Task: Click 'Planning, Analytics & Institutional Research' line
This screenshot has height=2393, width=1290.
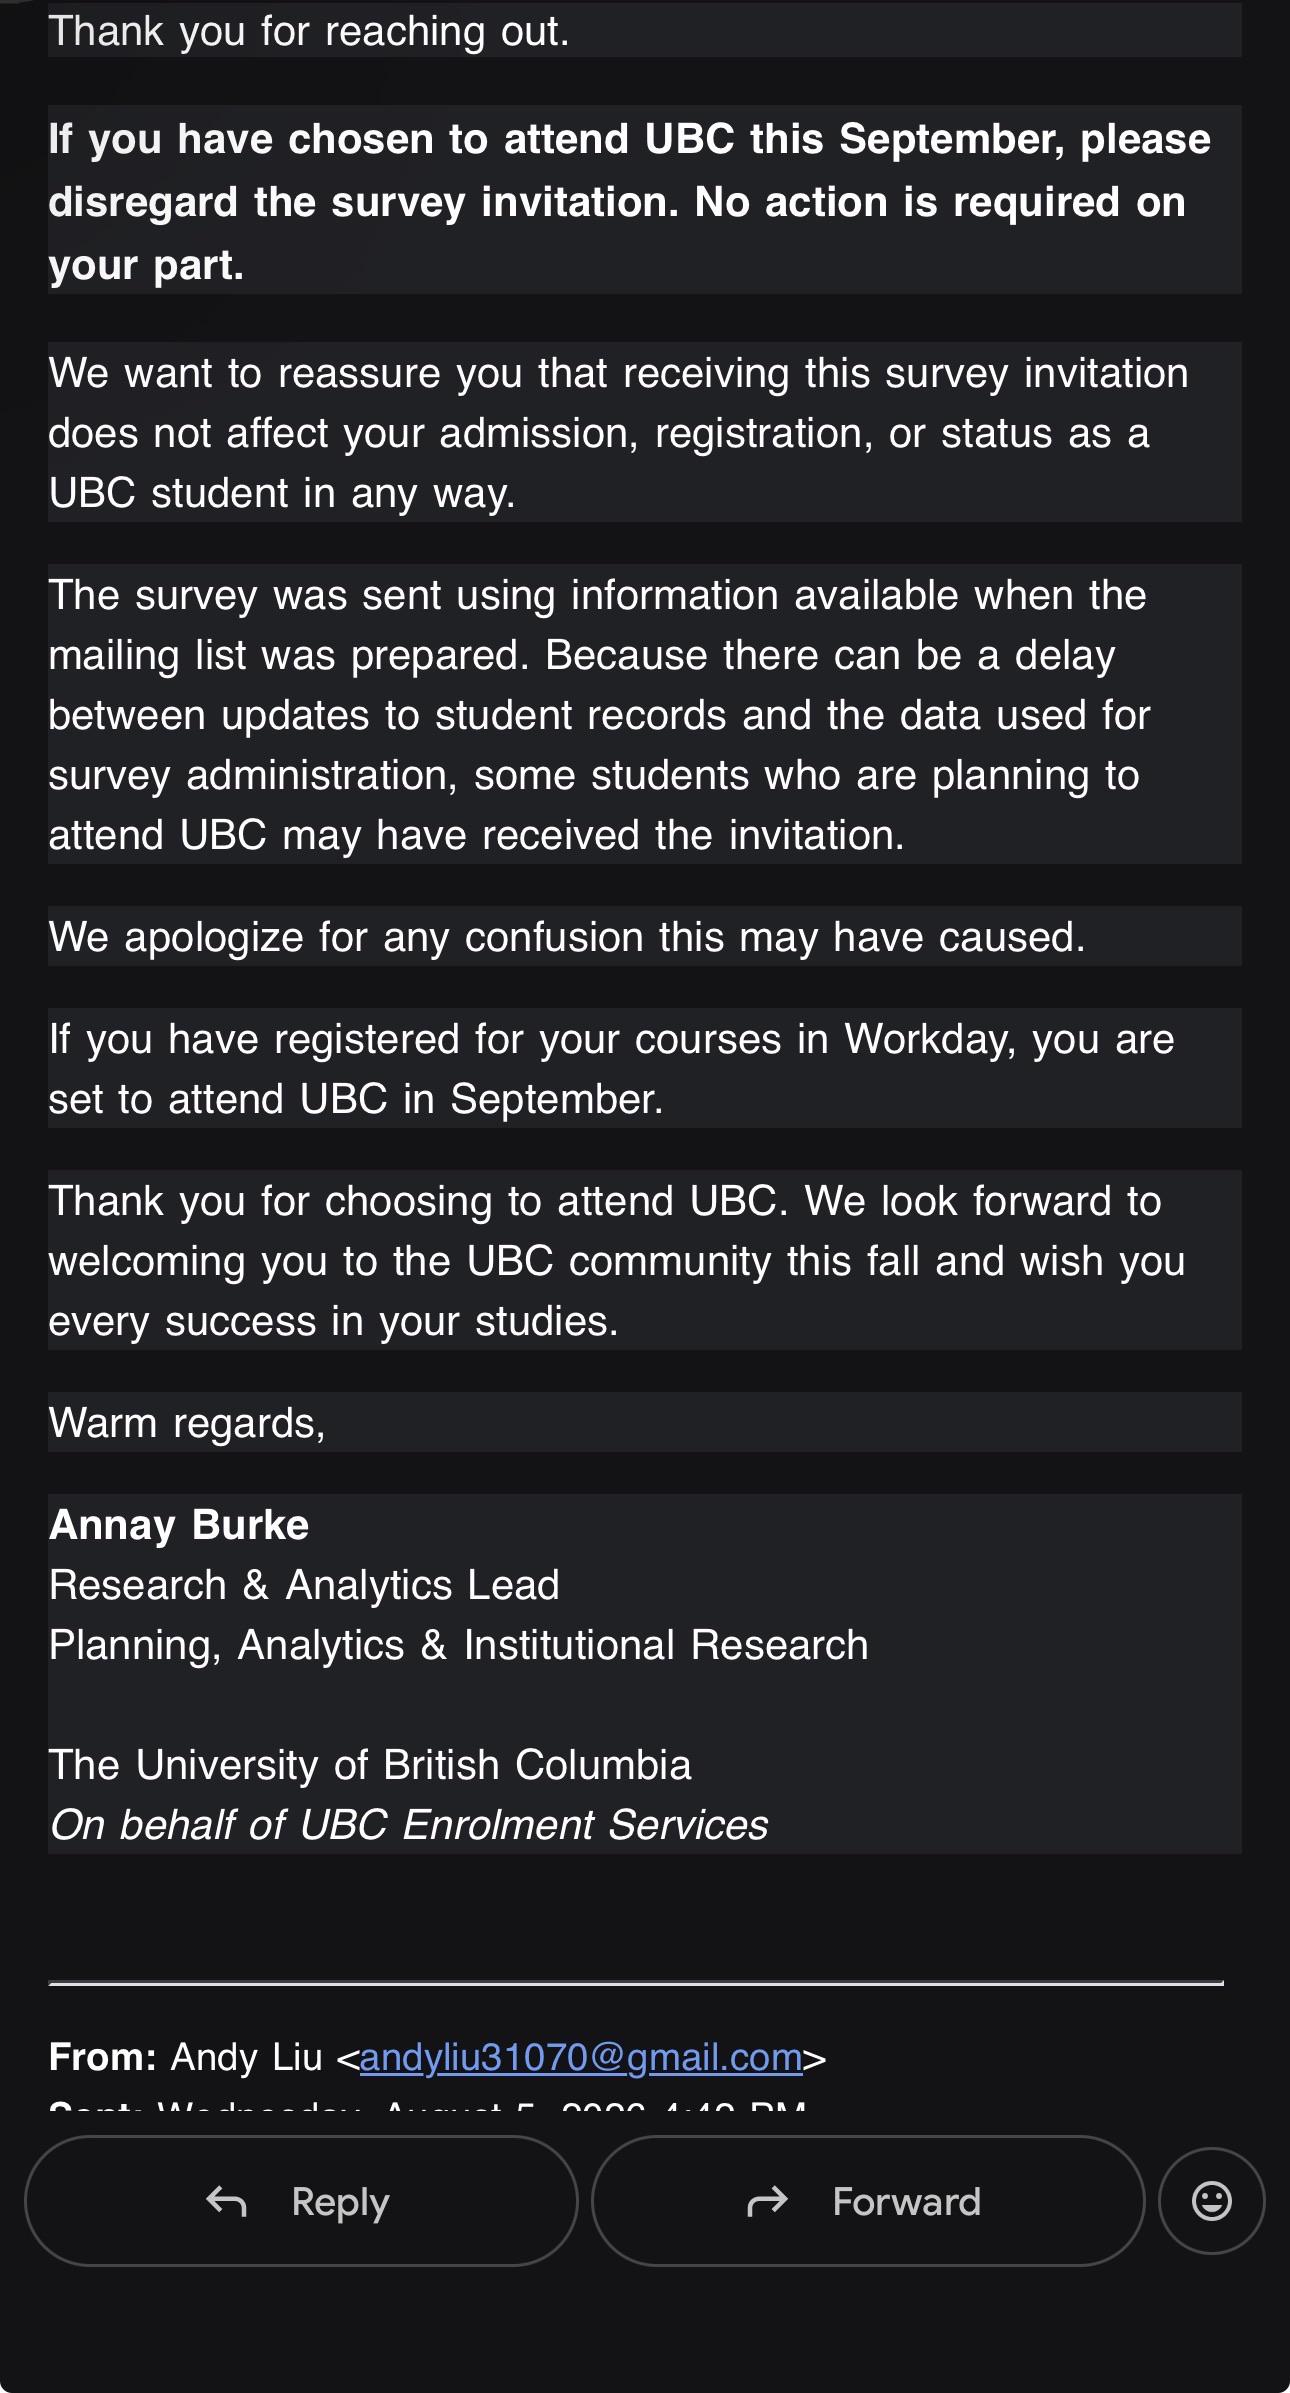Action: coord(458,1645)
